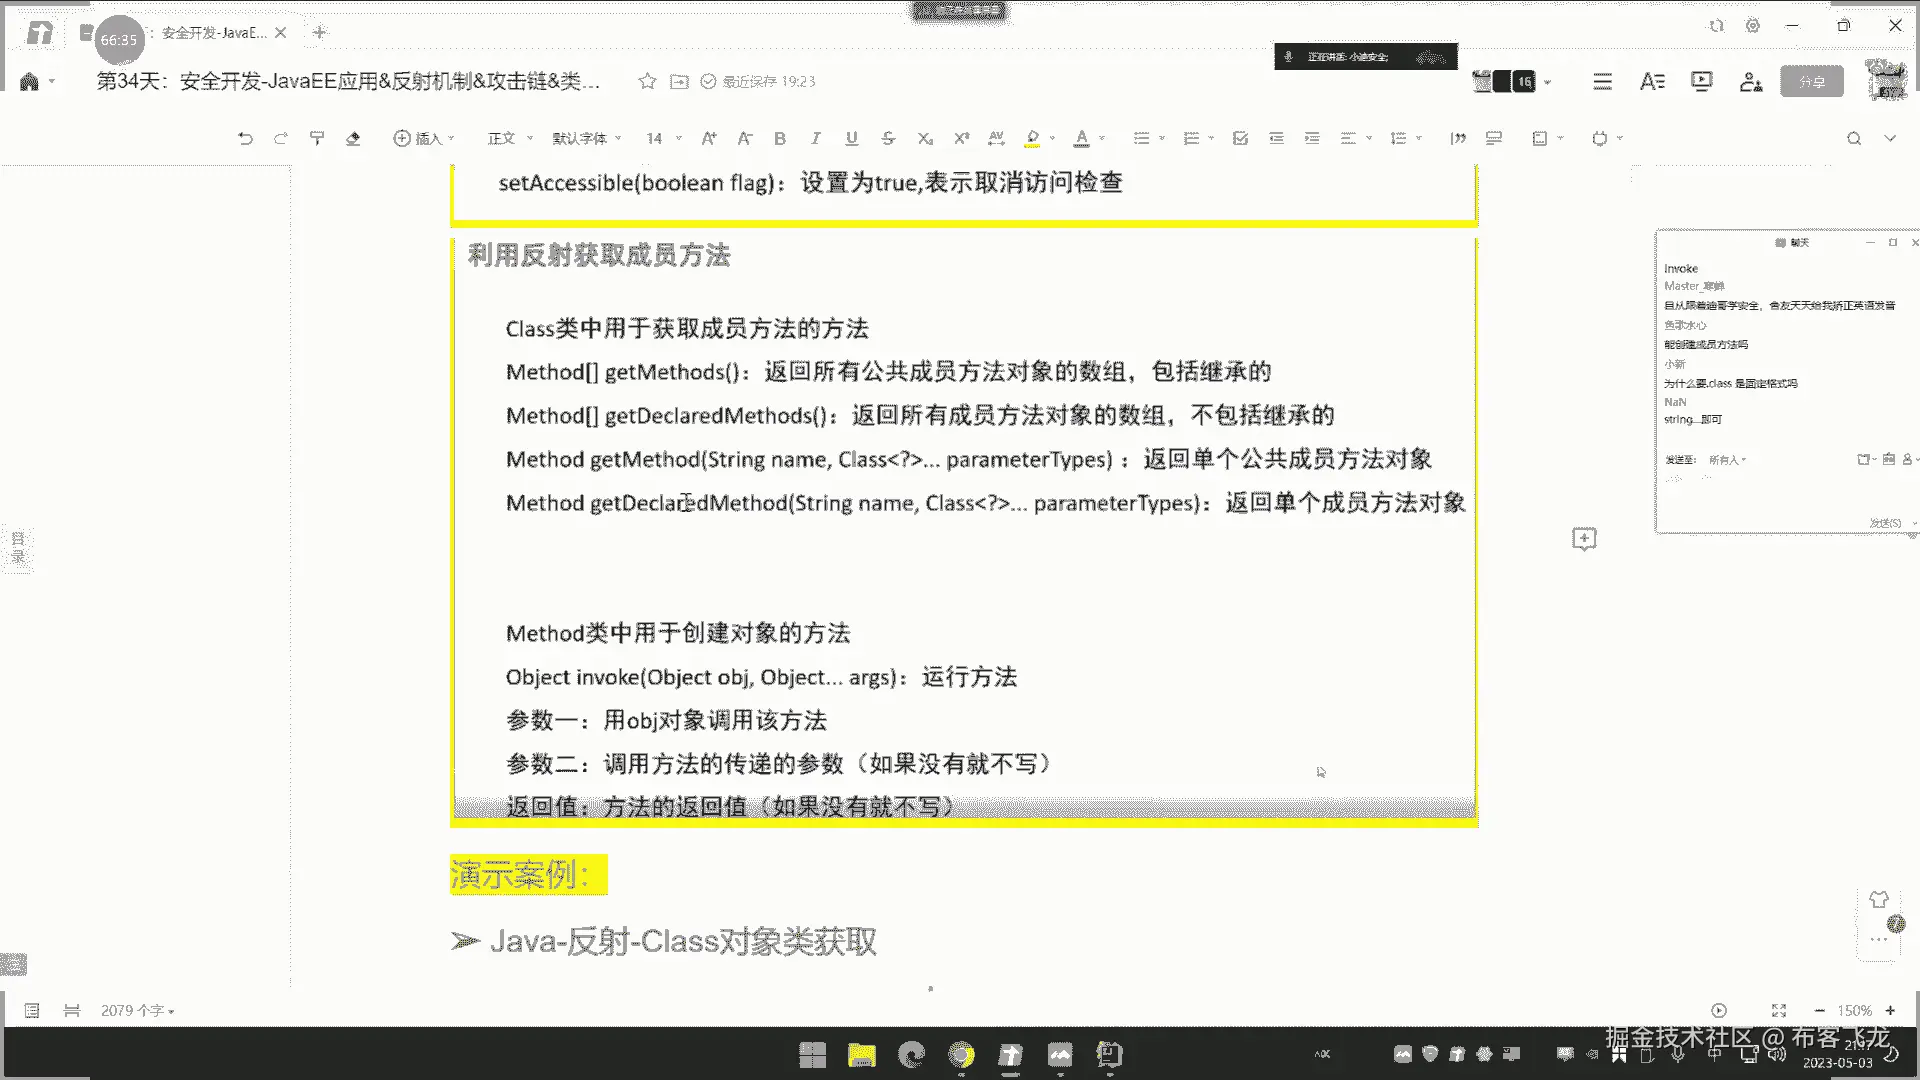Select the format painter tool
Screen dimensions: 1920x1080
coord(317,138)
